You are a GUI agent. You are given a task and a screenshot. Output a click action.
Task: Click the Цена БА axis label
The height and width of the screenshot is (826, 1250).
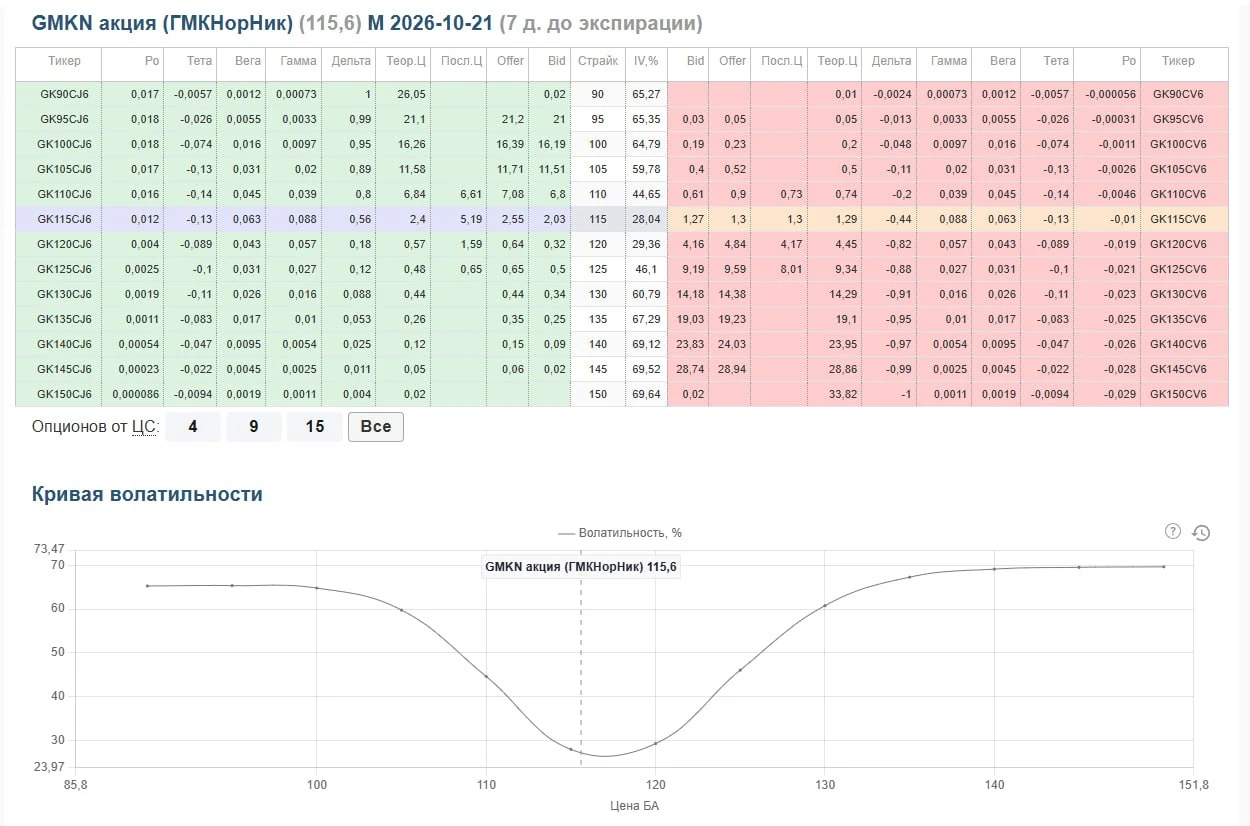pyautogui.click(x=634, y=805)
